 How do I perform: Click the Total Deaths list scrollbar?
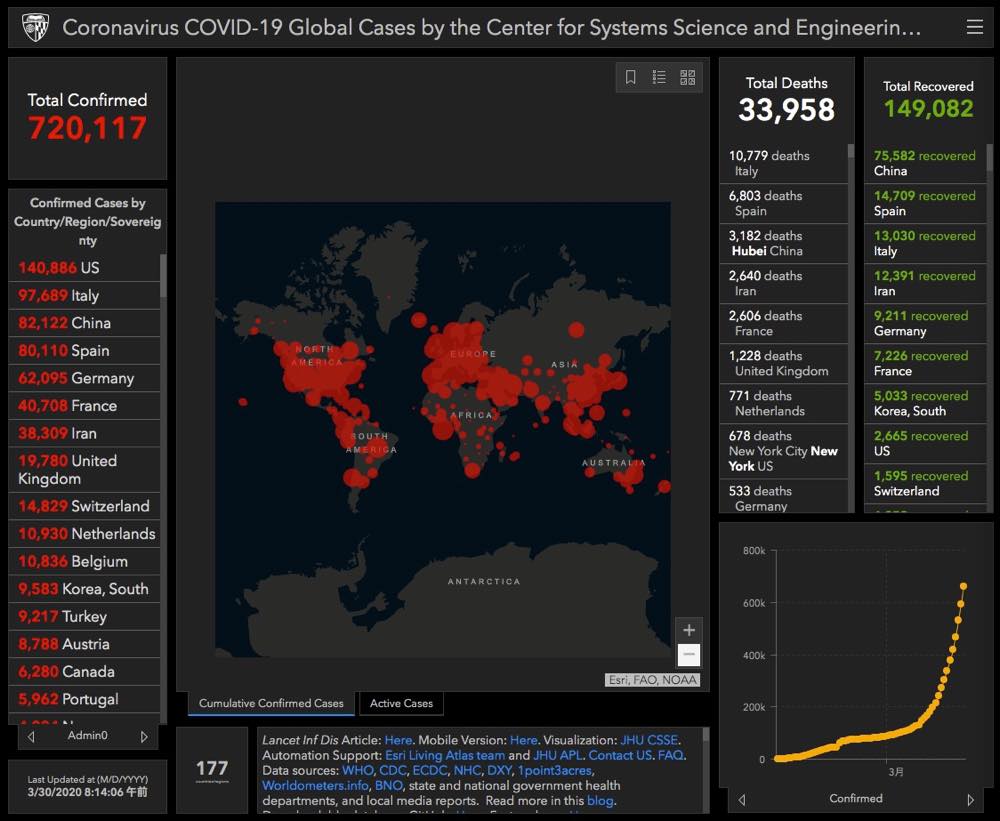pos(850,151)
